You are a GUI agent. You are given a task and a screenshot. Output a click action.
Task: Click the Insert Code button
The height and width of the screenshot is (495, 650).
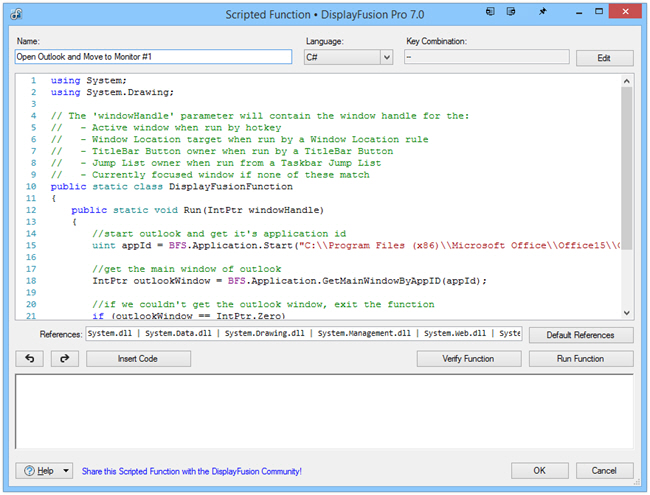(138, 359)
